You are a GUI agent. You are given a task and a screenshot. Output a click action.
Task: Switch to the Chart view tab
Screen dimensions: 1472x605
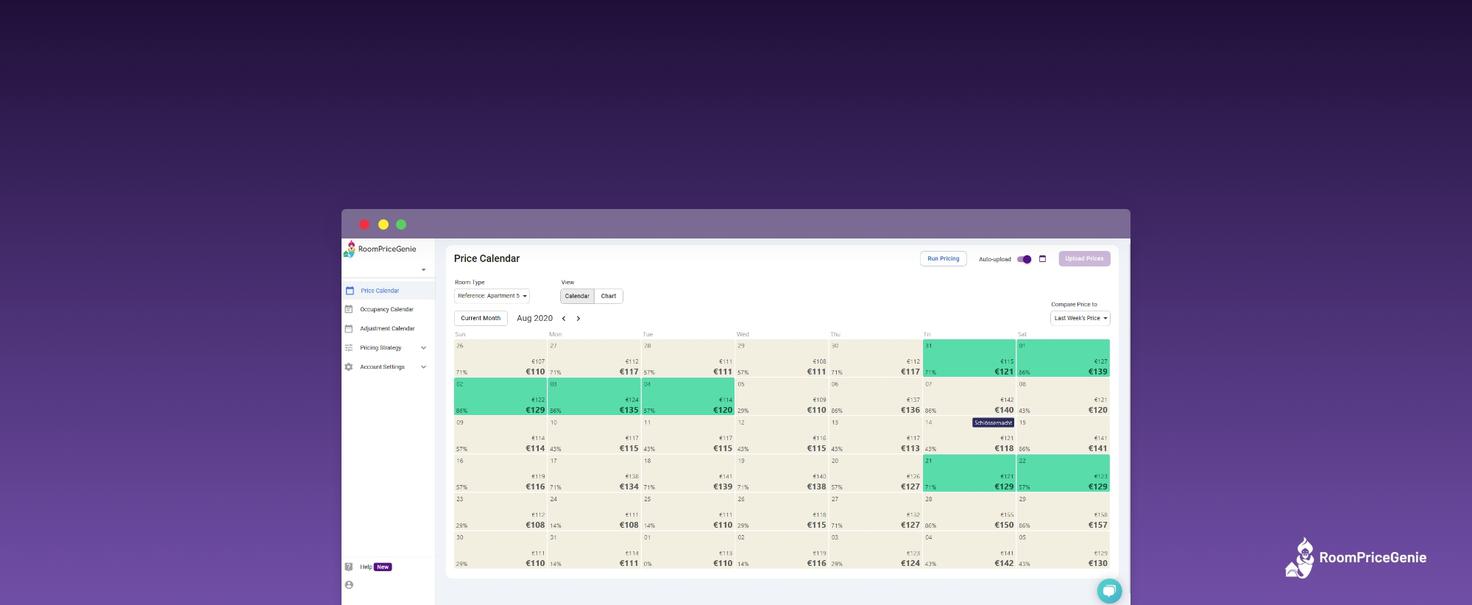click(608, 296)
